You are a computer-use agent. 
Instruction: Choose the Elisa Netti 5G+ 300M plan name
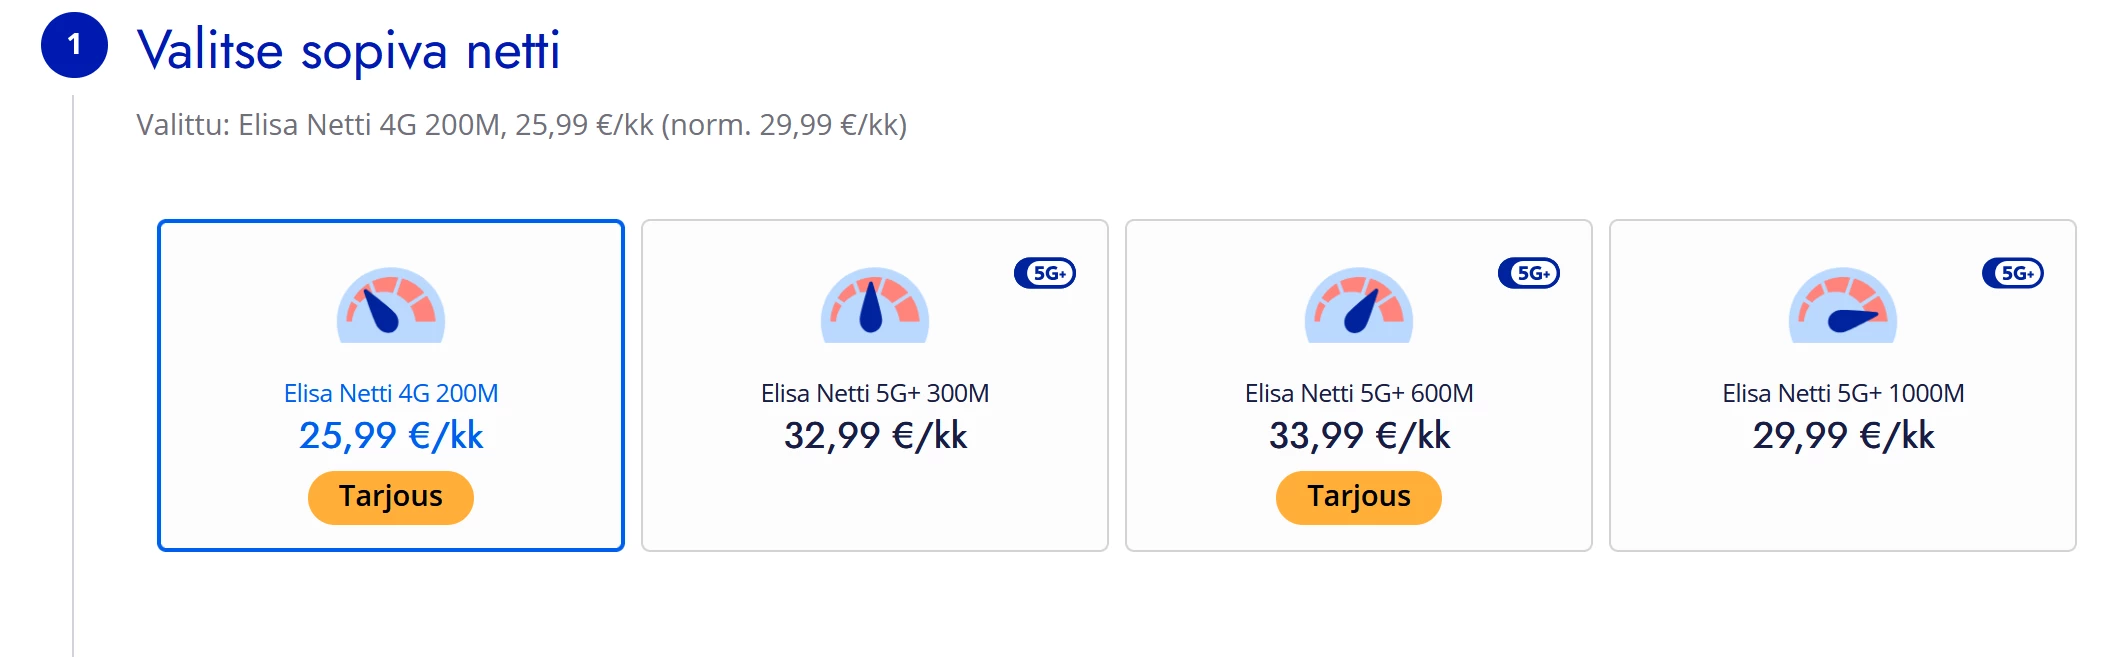875,393
